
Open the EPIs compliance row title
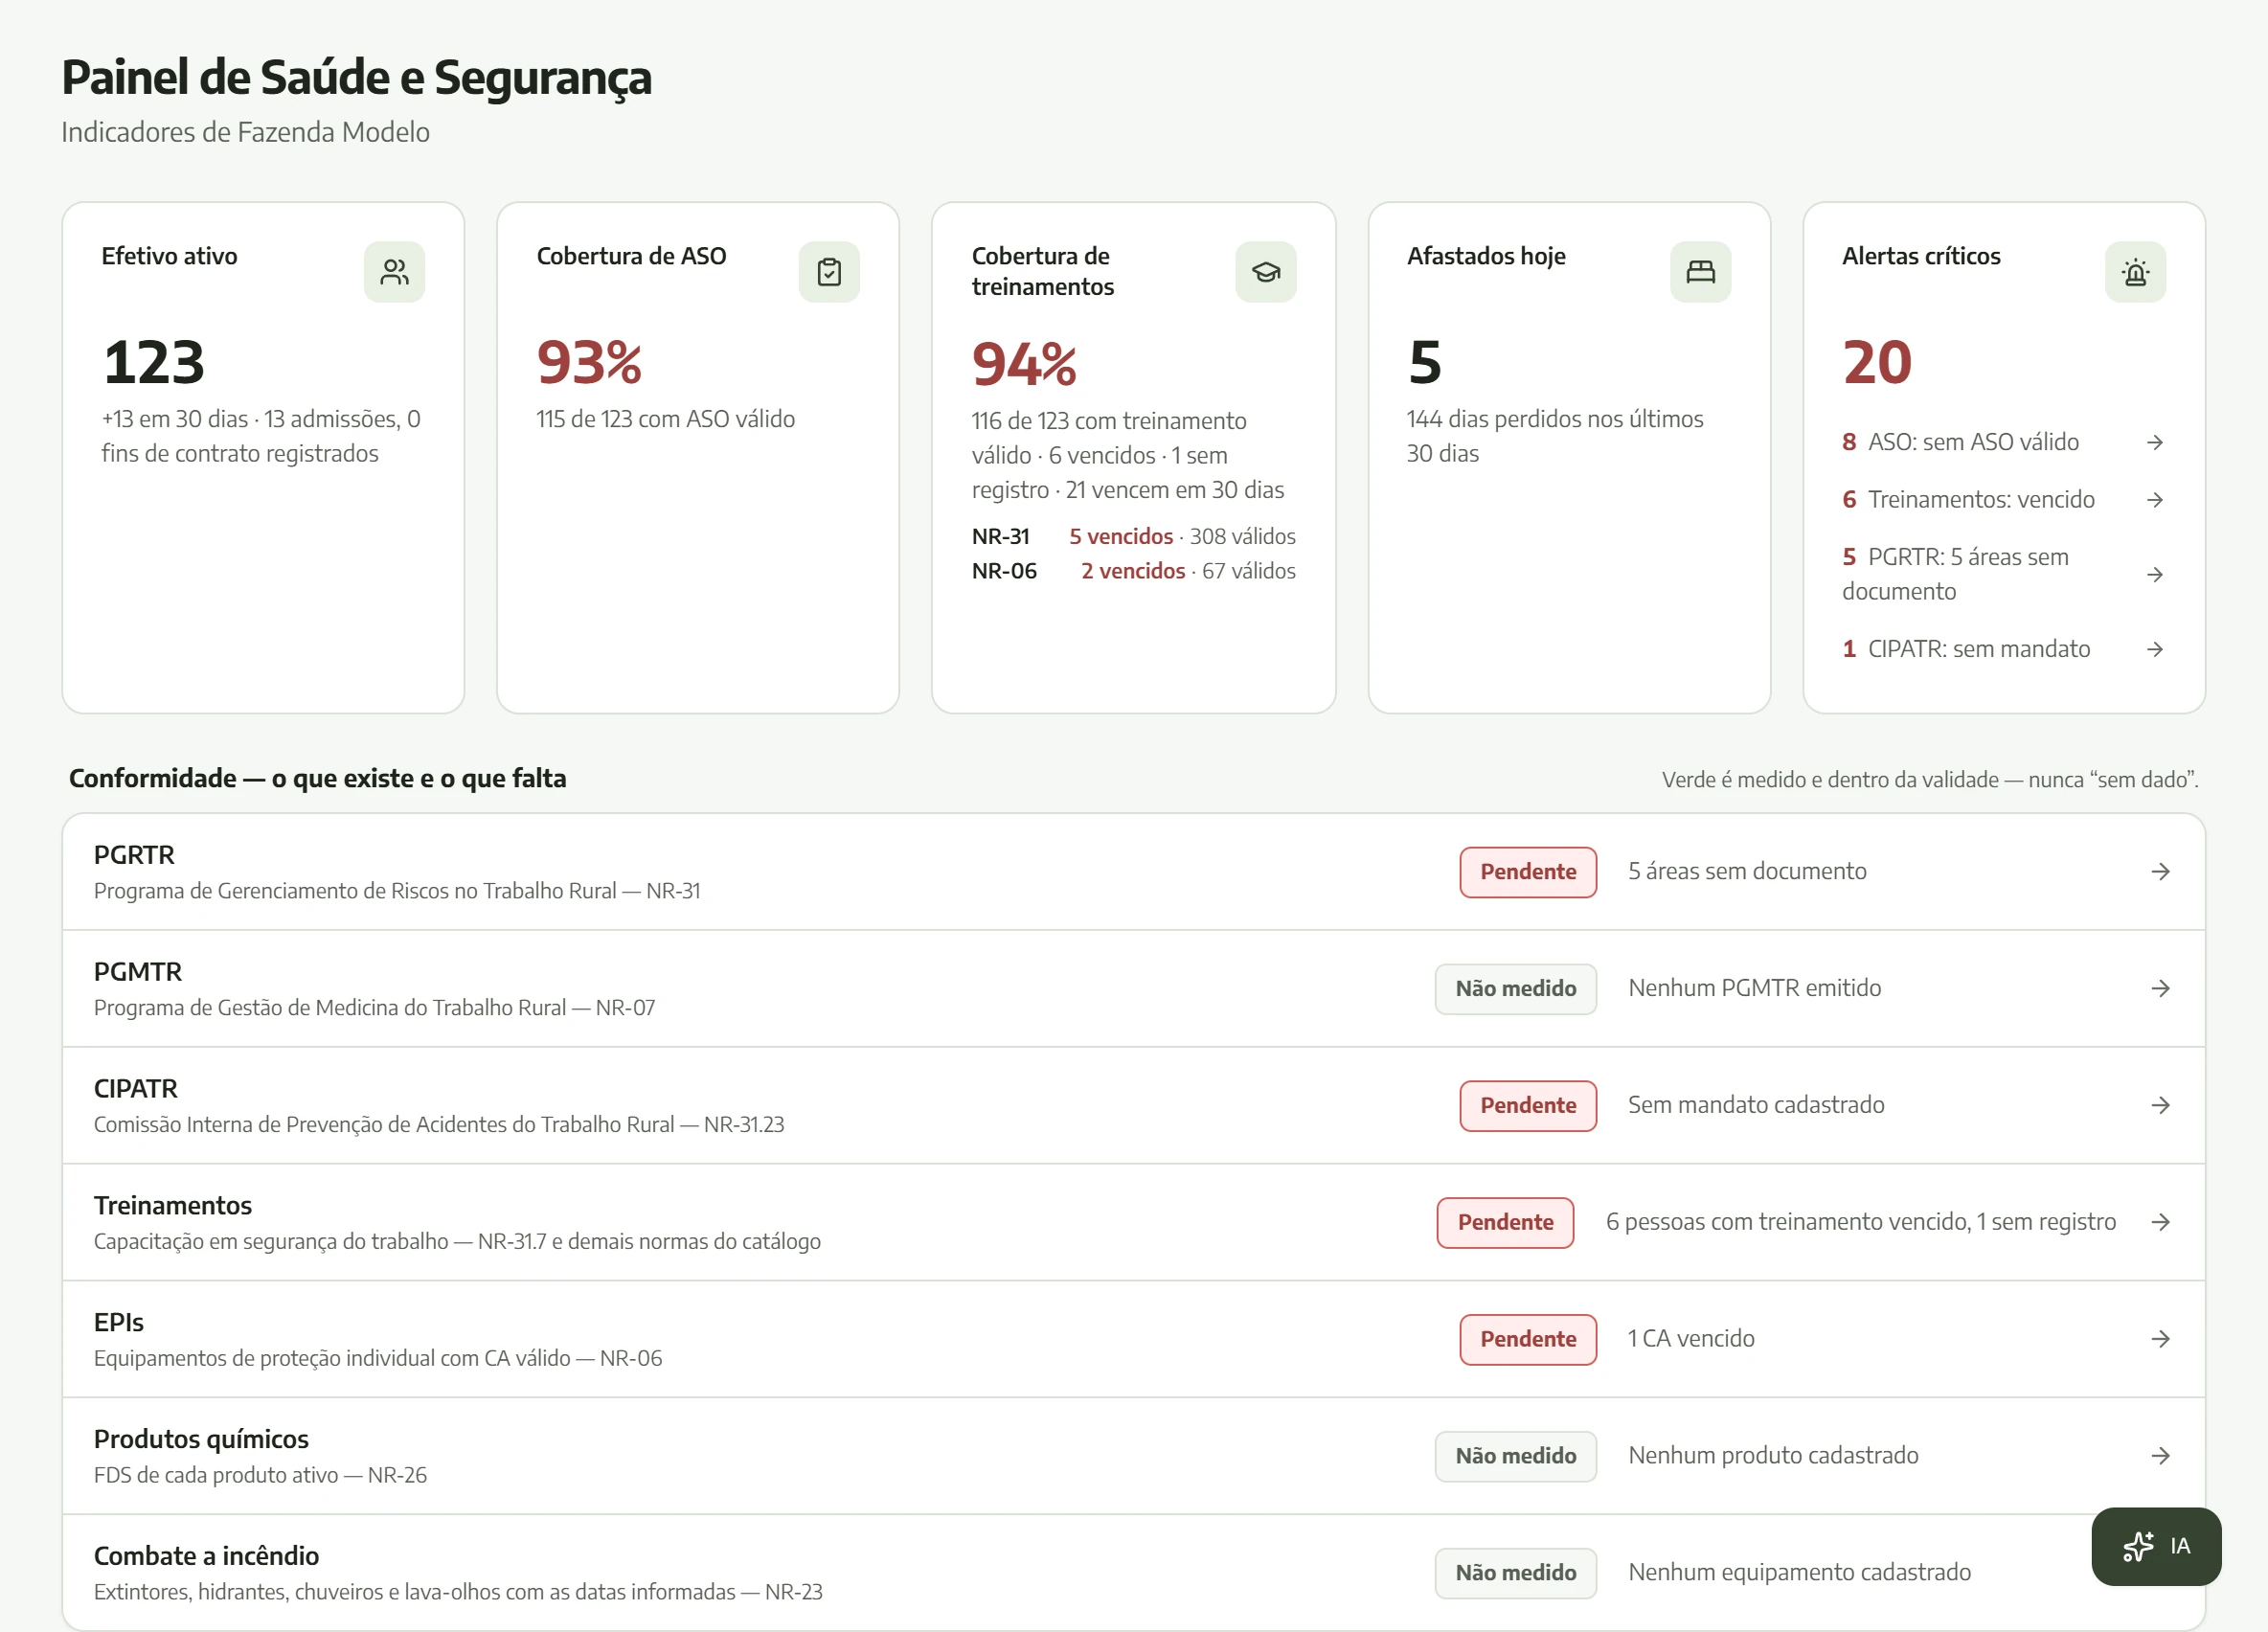pyautogui.click(x=119, y=1323)
